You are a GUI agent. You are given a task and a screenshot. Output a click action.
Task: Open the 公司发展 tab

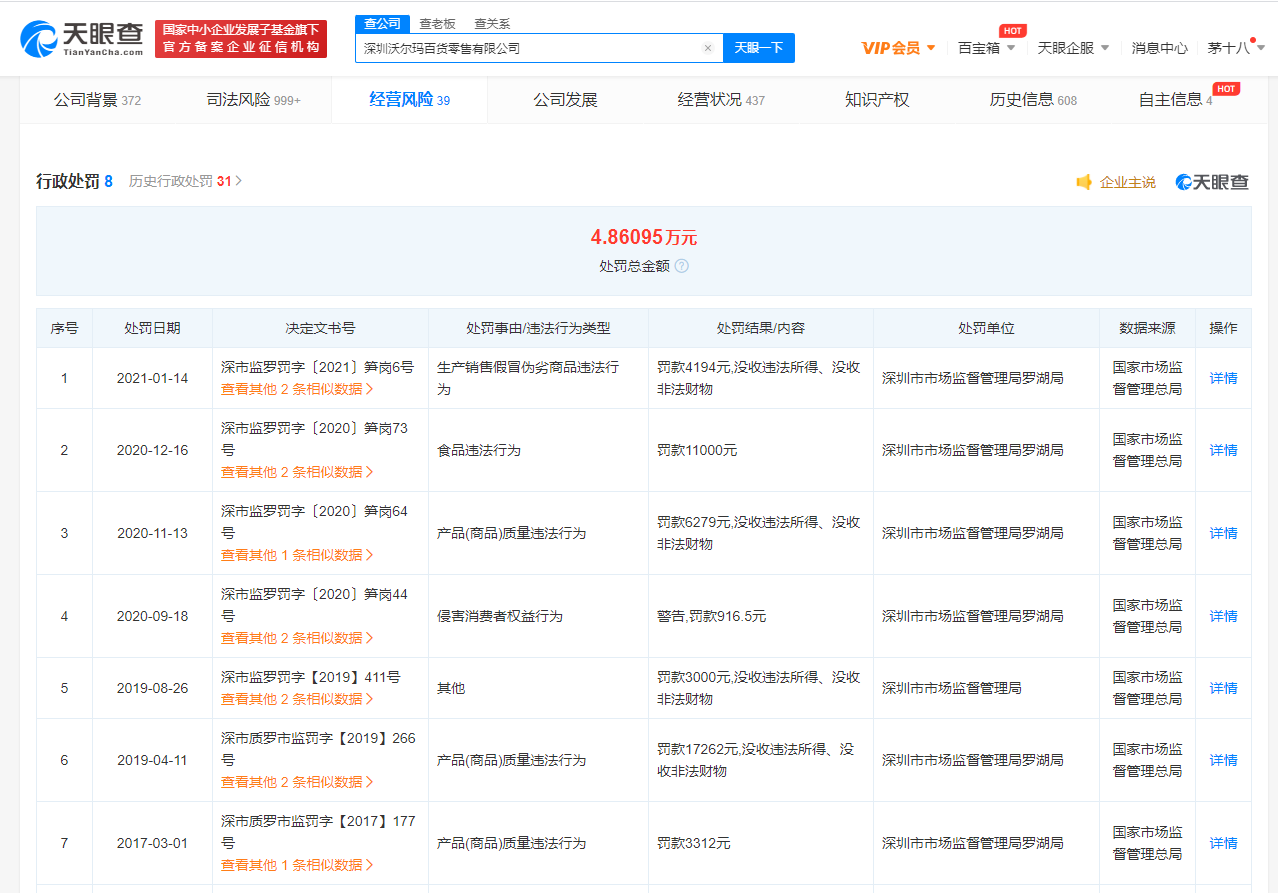pos(565,100)
